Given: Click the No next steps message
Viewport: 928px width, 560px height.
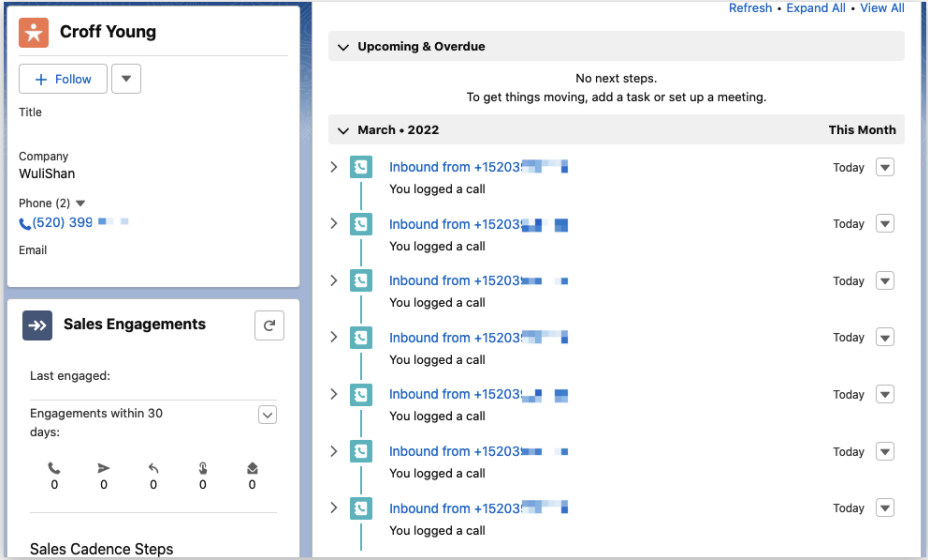Looking at the screenshot, I should click(x=616, y=78).
